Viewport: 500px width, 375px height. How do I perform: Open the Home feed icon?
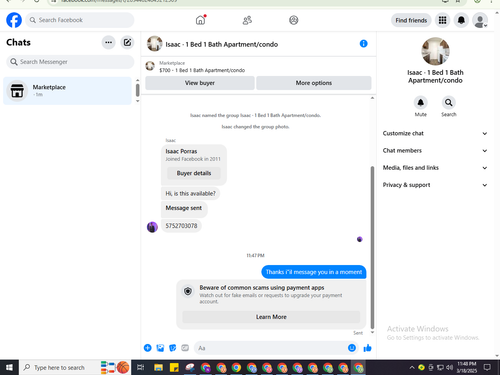click(200, 20)
